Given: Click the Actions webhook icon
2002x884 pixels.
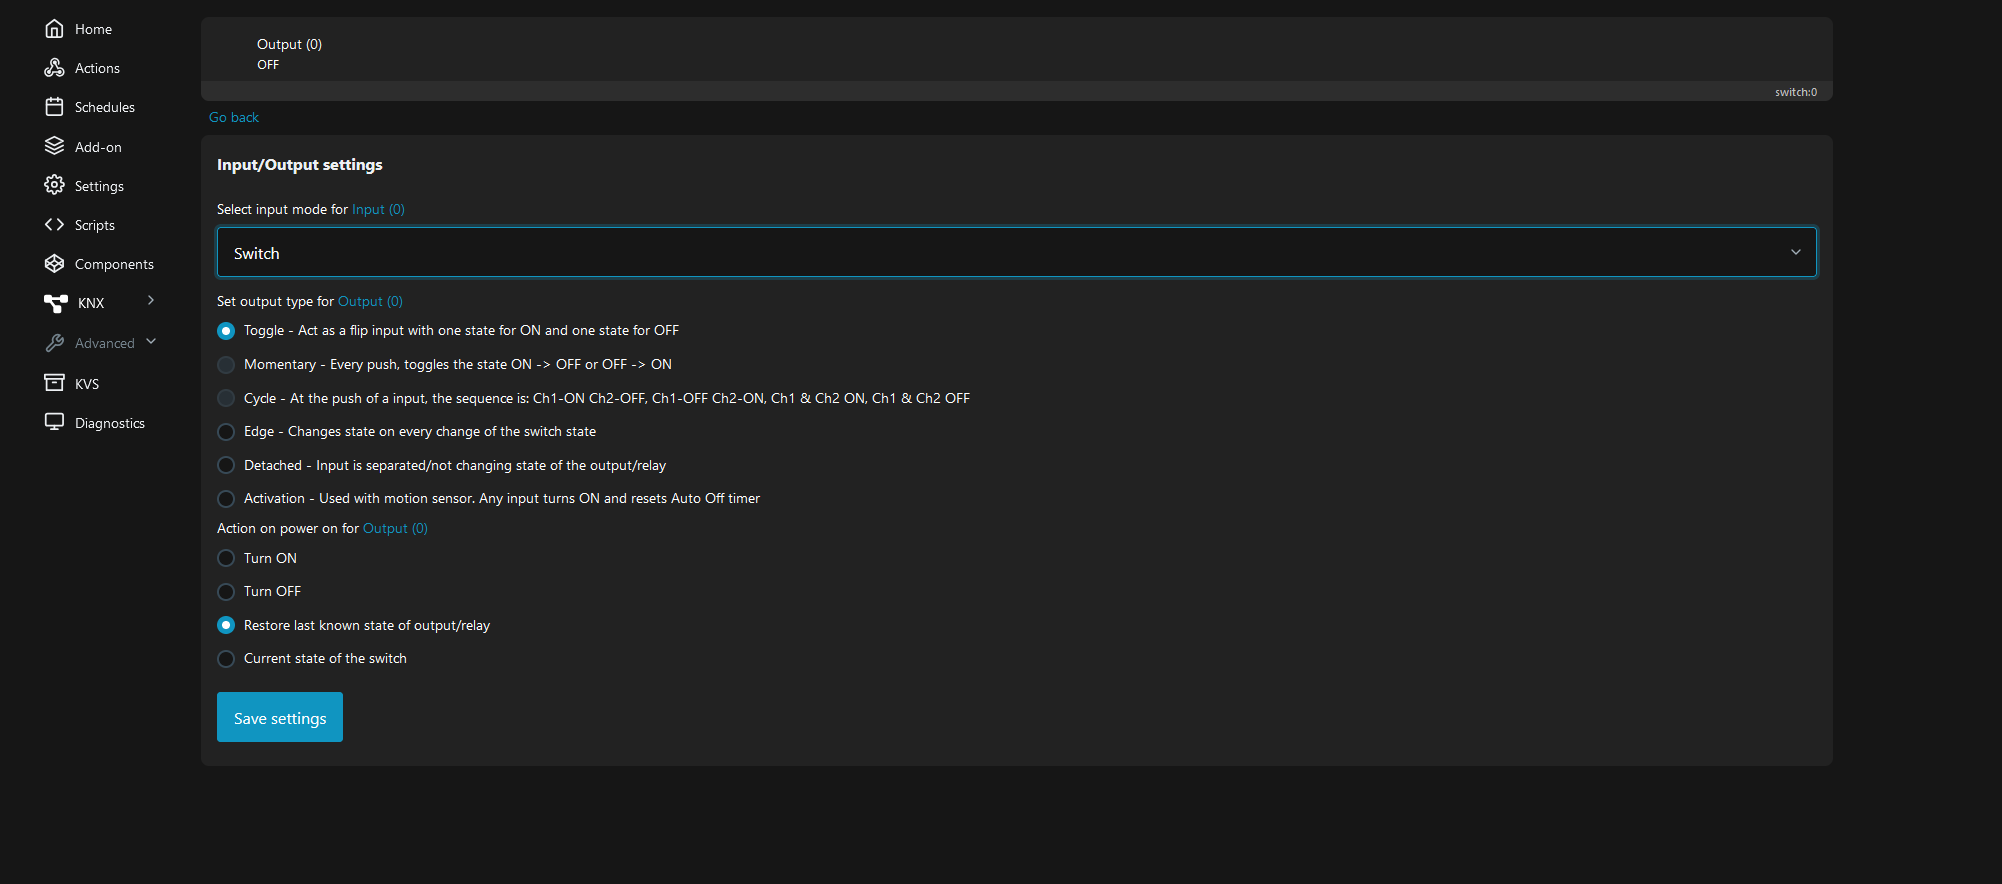Looking at the screenshot, I should (x=54, y=68).
